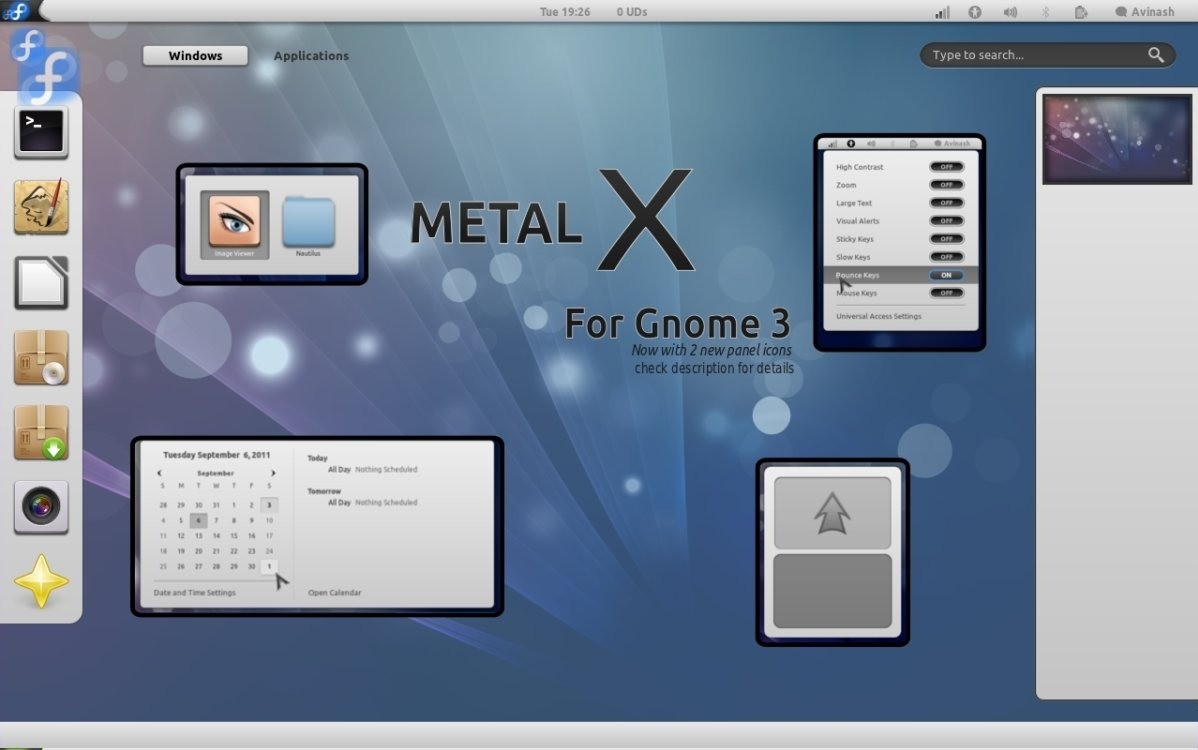Launch the drawing application in the dock
This screenshot has height=750, width=1198.
click(41, 207)
